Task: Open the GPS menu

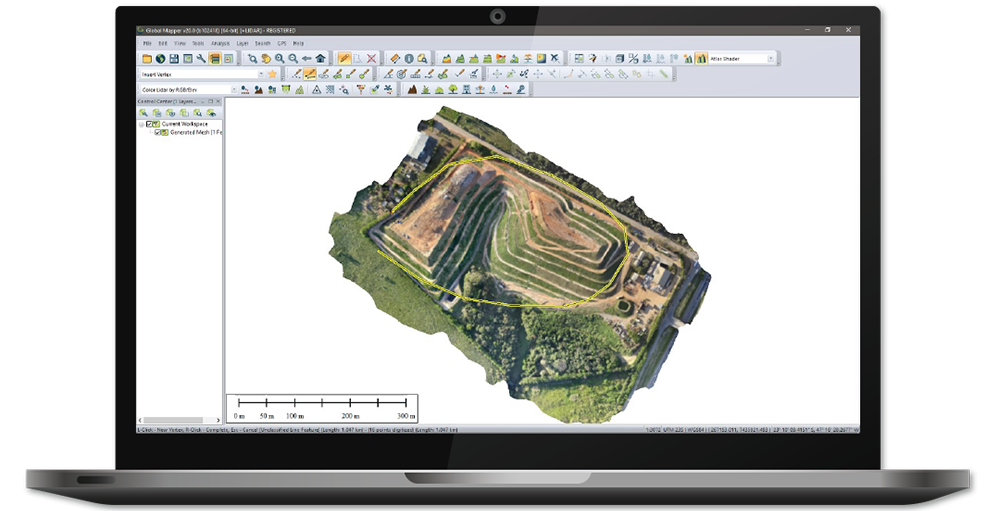Action: (282, 43)
